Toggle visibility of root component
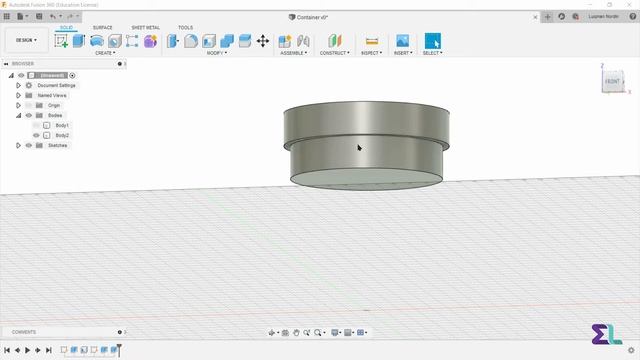The height and width of the screenshot is (360, 640). (21, 76)
